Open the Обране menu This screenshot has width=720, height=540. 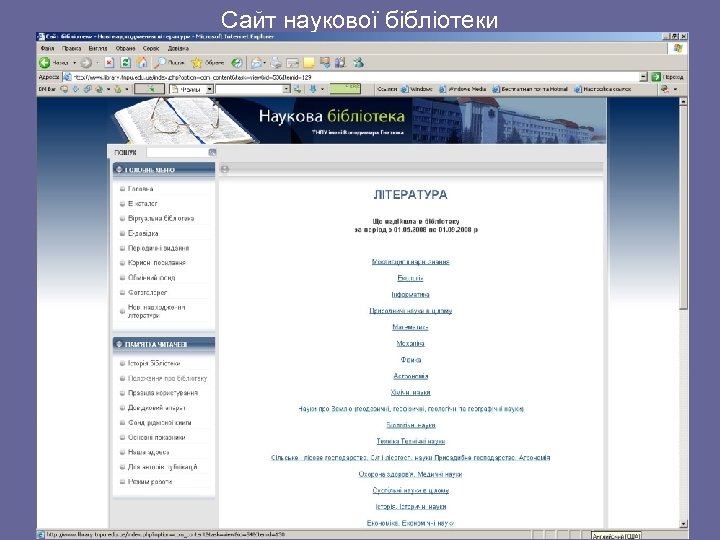125,48
